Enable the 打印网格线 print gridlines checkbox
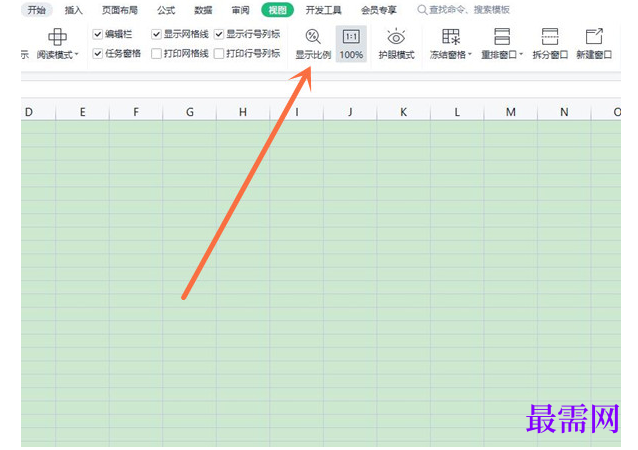638x450 pixels. pos(156,53)
